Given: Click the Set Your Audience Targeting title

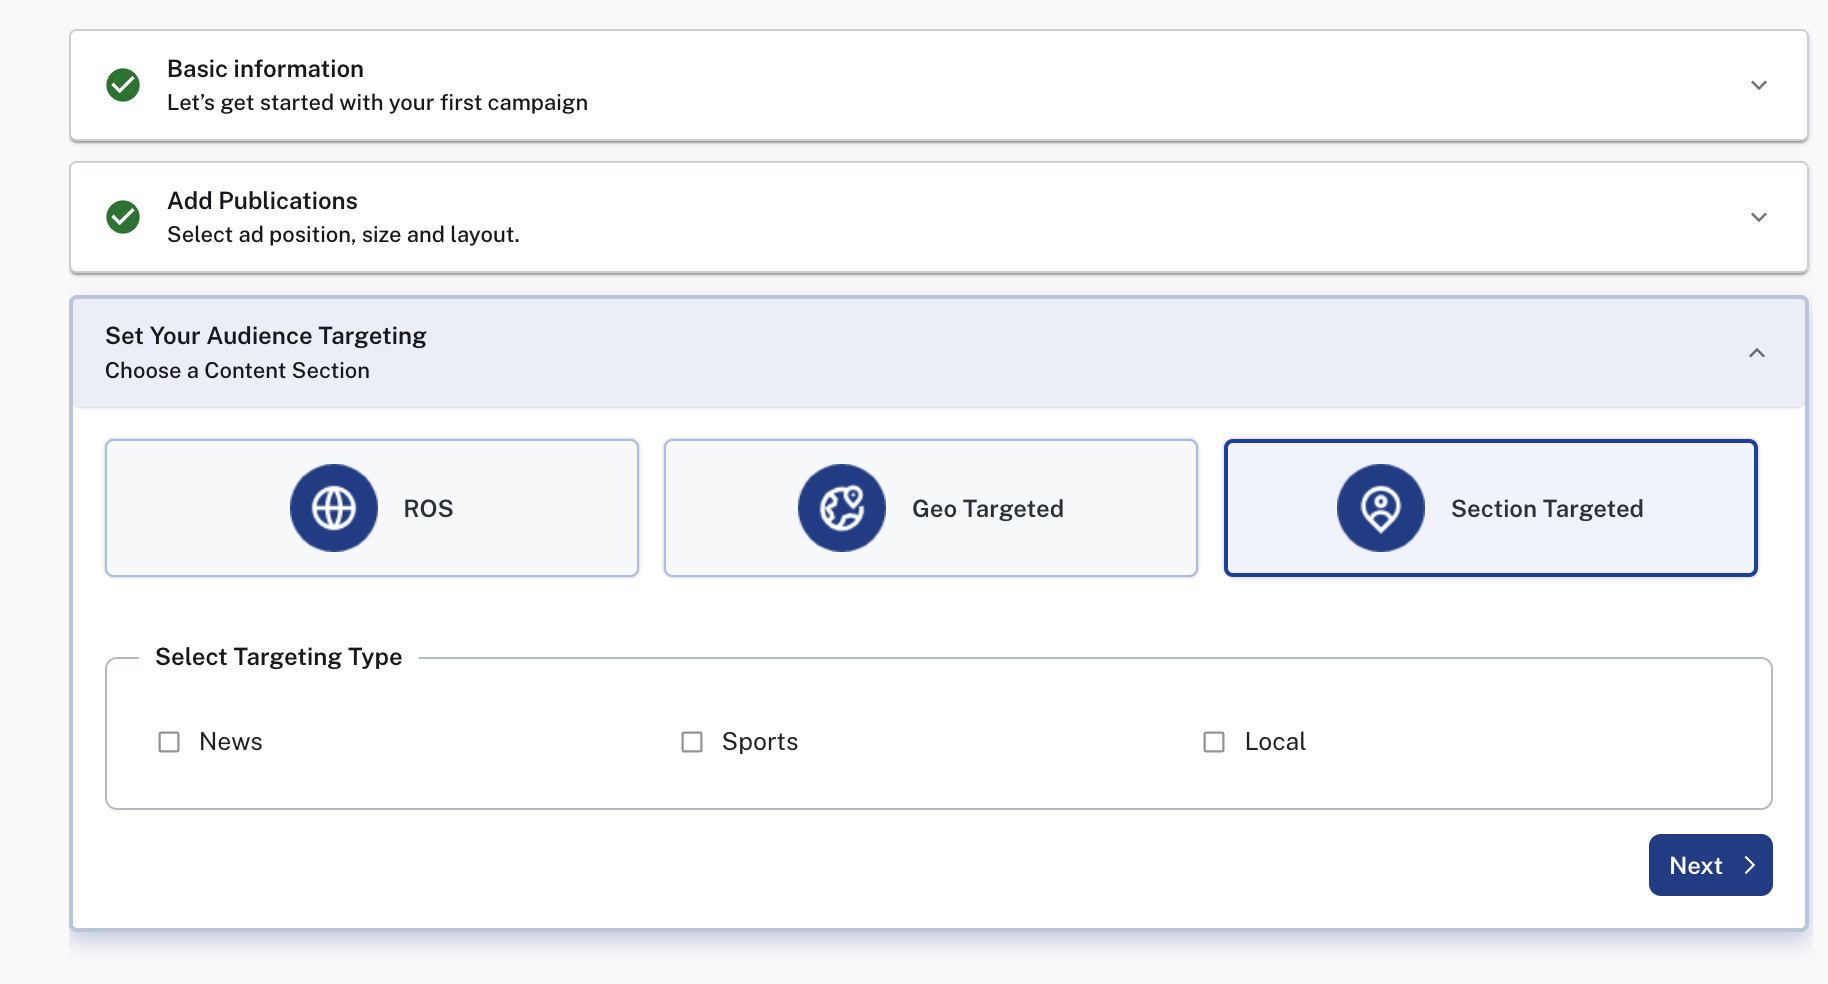Looking at the screenshot, I should point(266,336).
